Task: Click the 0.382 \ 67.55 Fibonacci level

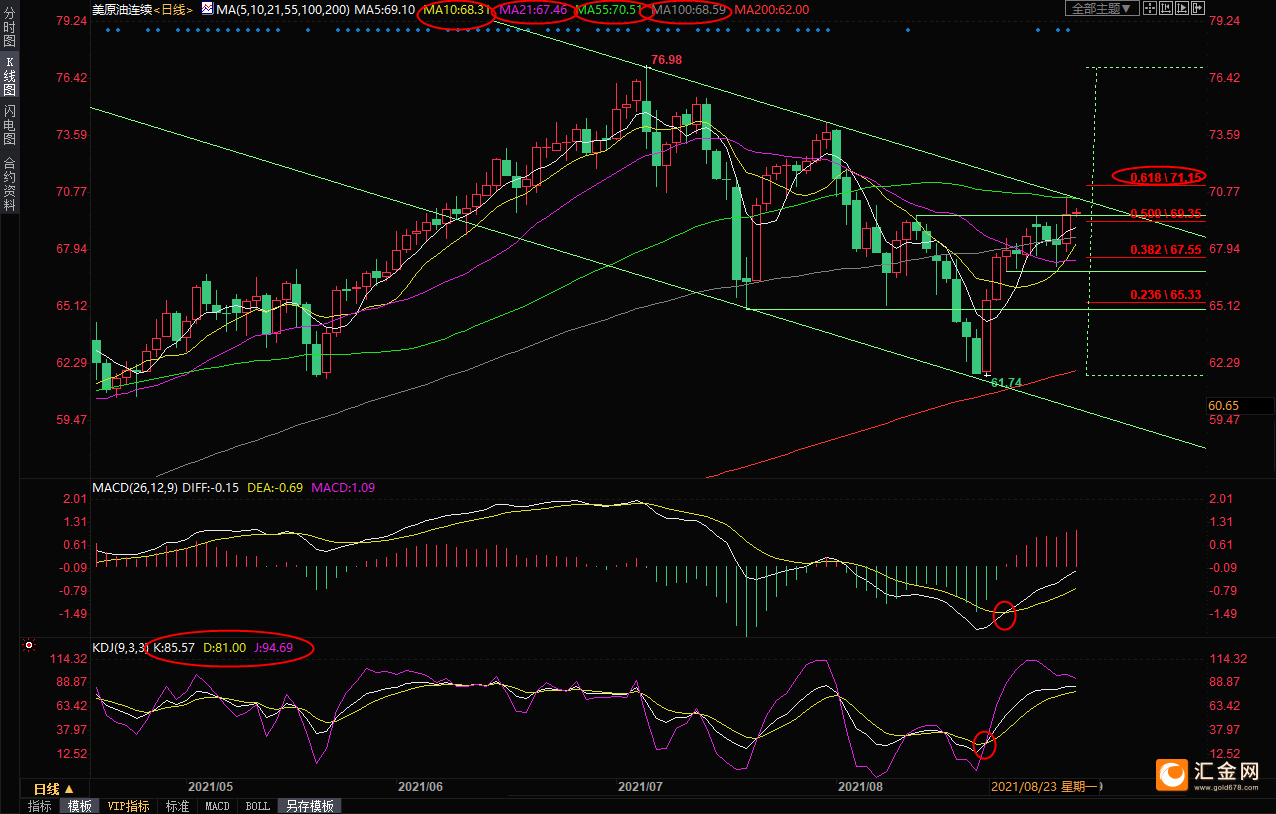Action: pos(1165,250)
